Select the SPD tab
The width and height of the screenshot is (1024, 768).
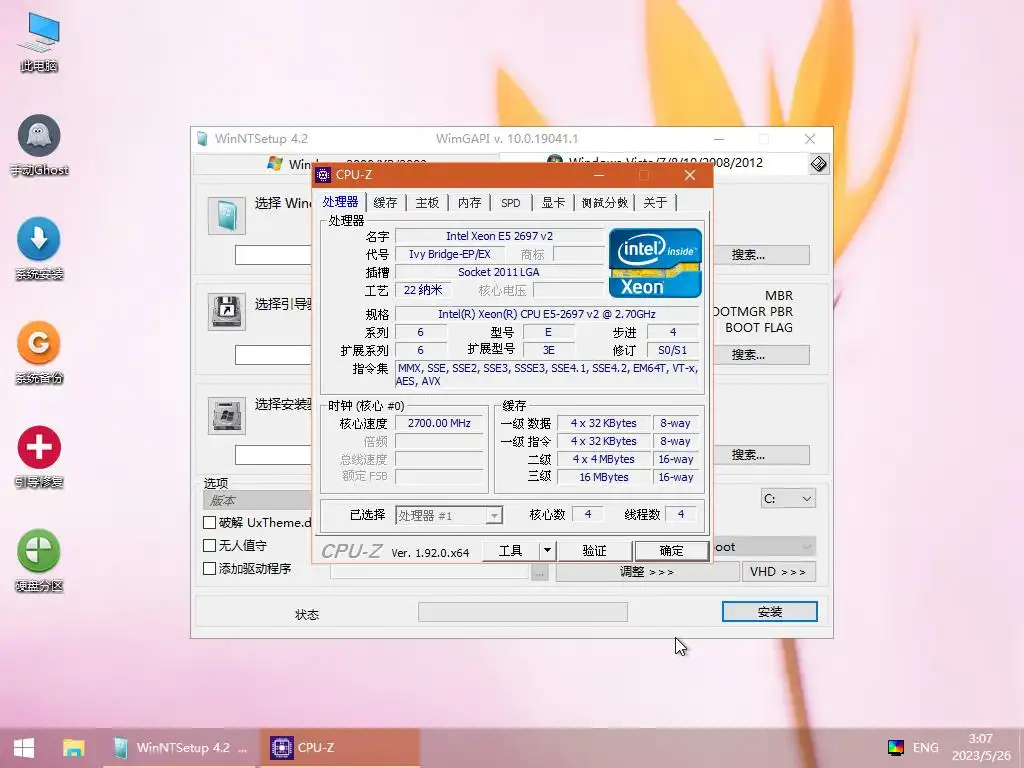coord(511,202)
